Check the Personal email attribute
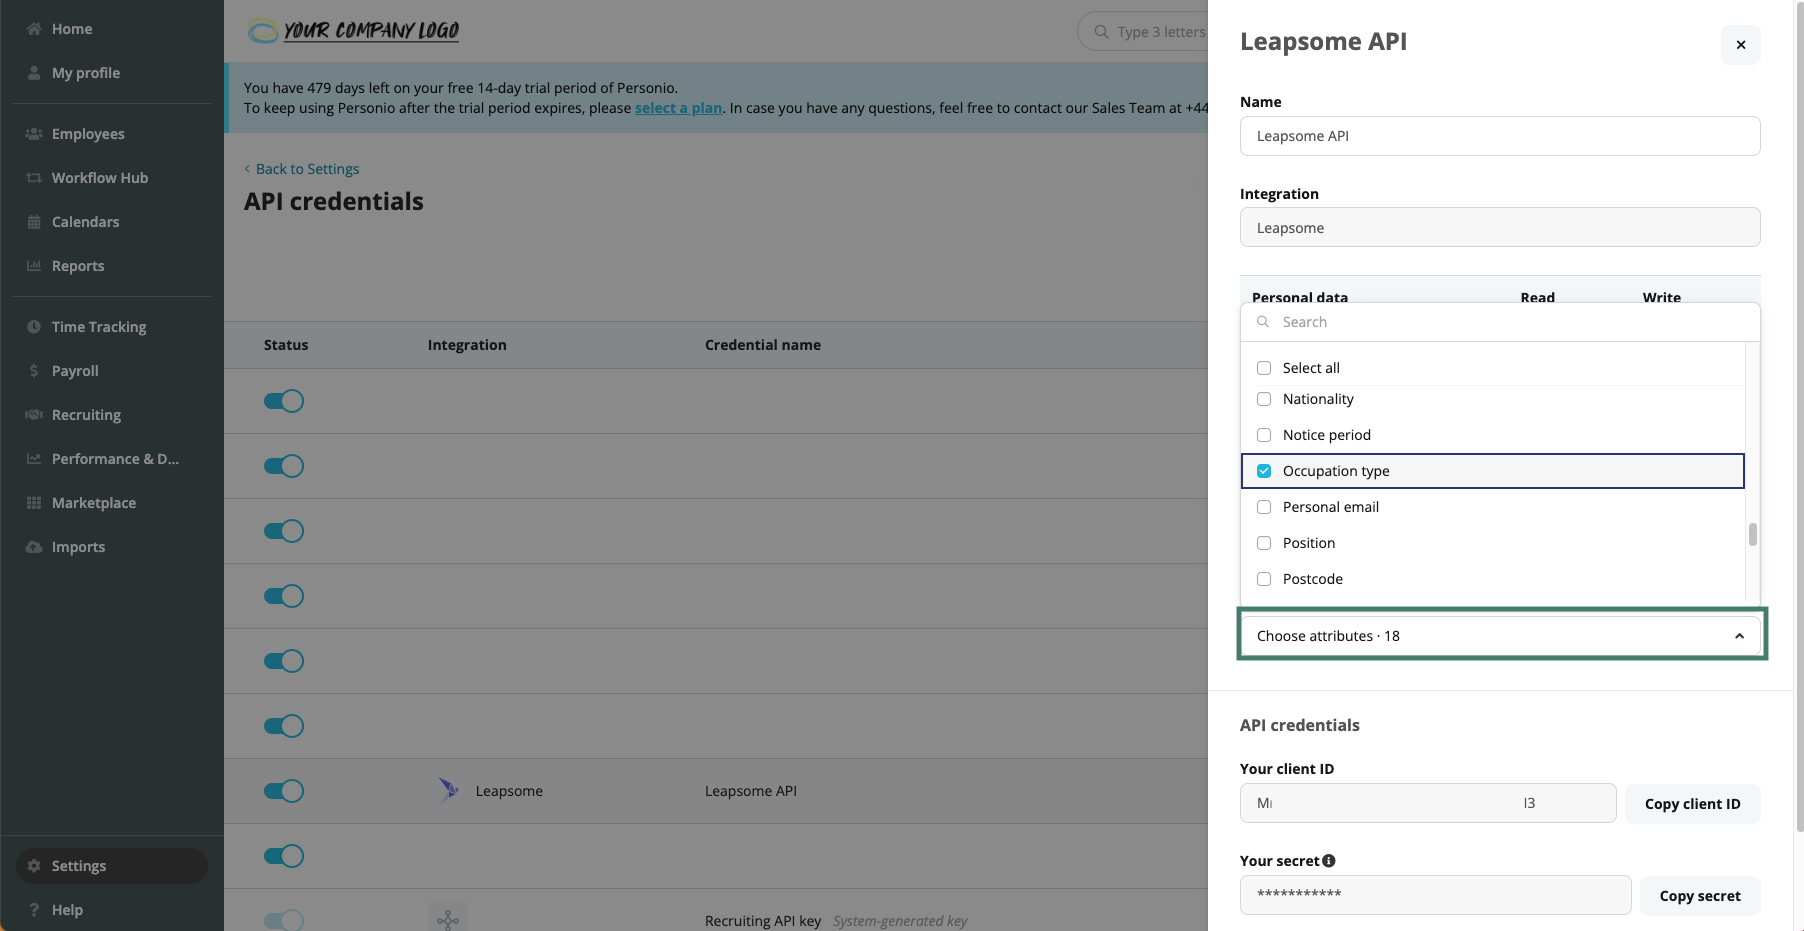The width and height of the screenshot is (1804, 931). (1264, 507)
